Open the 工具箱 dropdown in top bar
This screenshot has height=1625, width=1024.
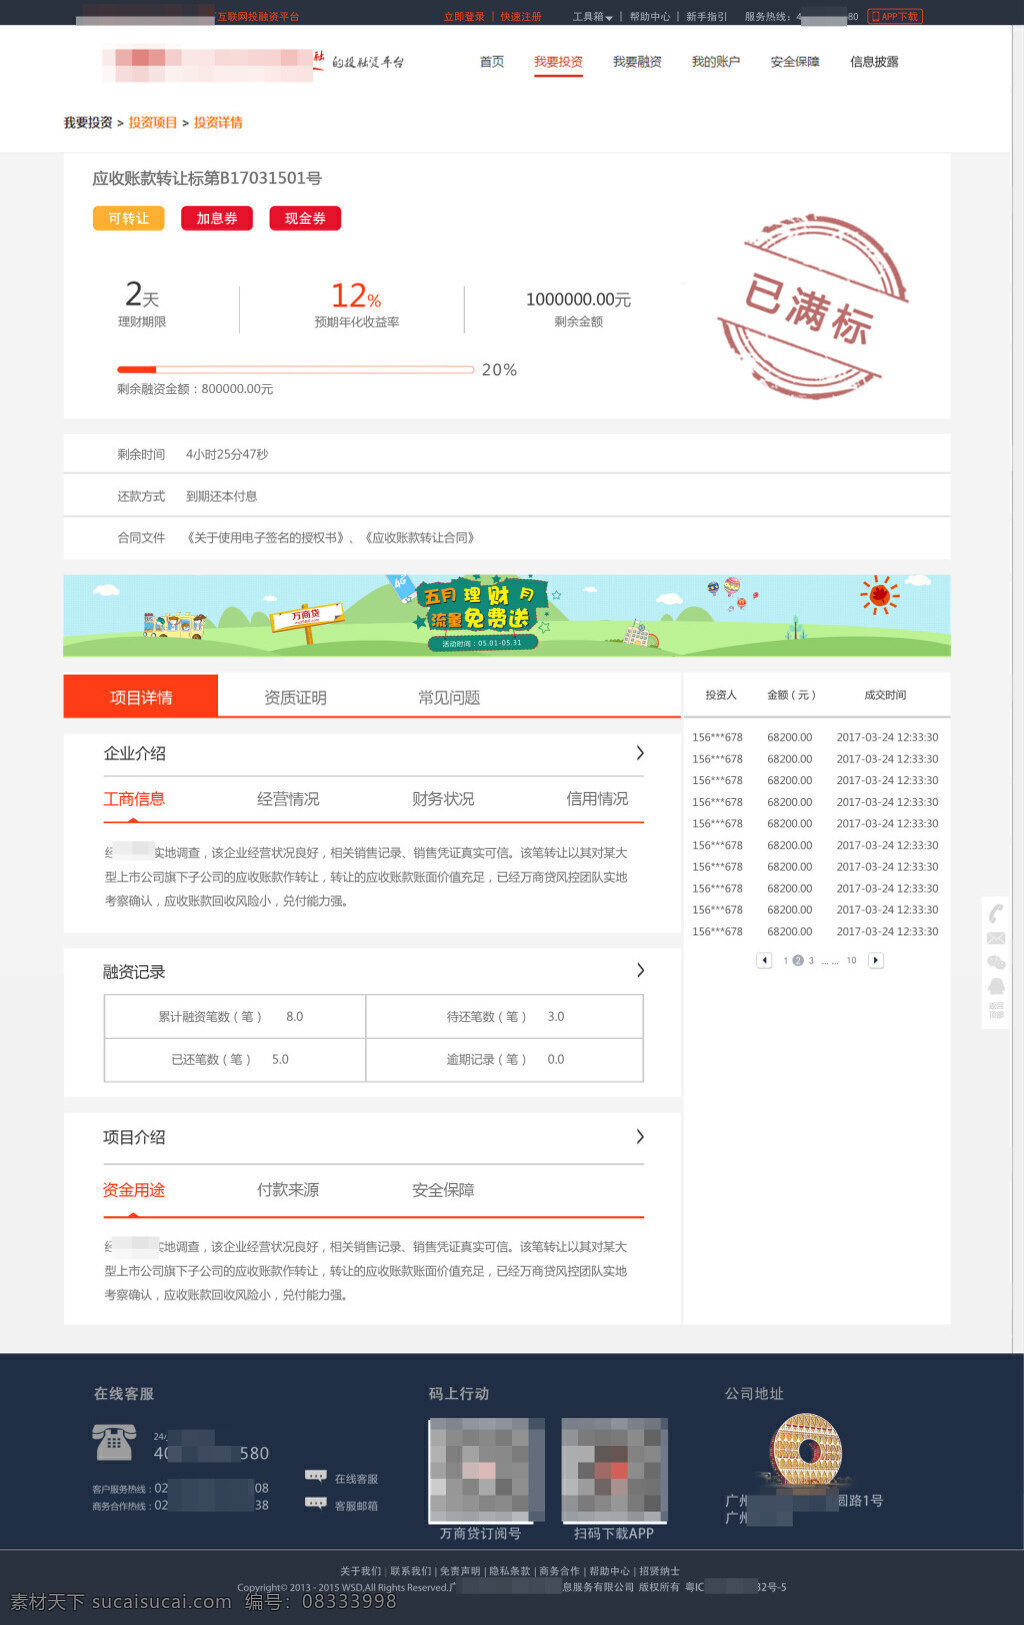click(592, 16)
